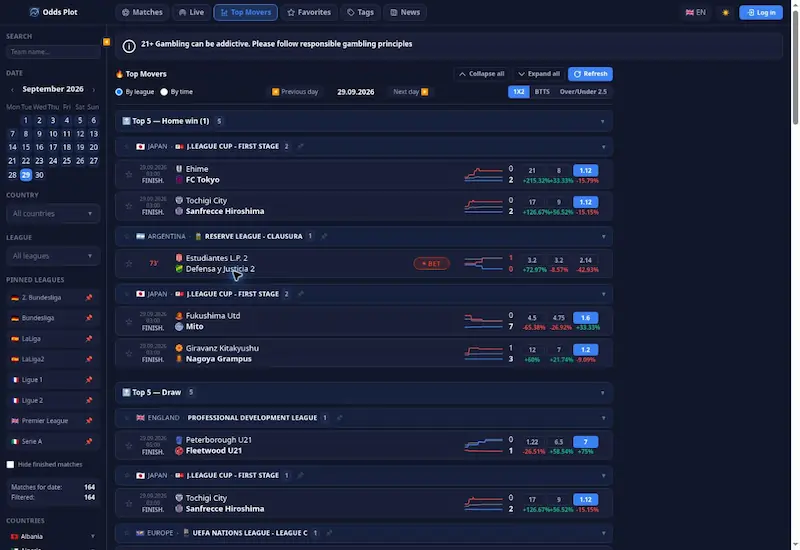Screen dimensions: 800x550
Task: Unpin the Bundesliga pinned league
Action: click(x=89, y=318)
